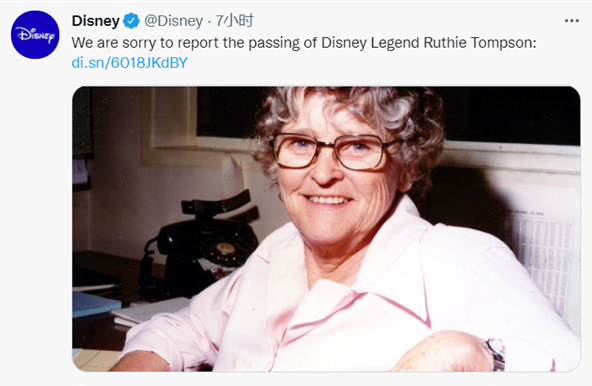Open the Disney profile avatar

pos(35,35)
